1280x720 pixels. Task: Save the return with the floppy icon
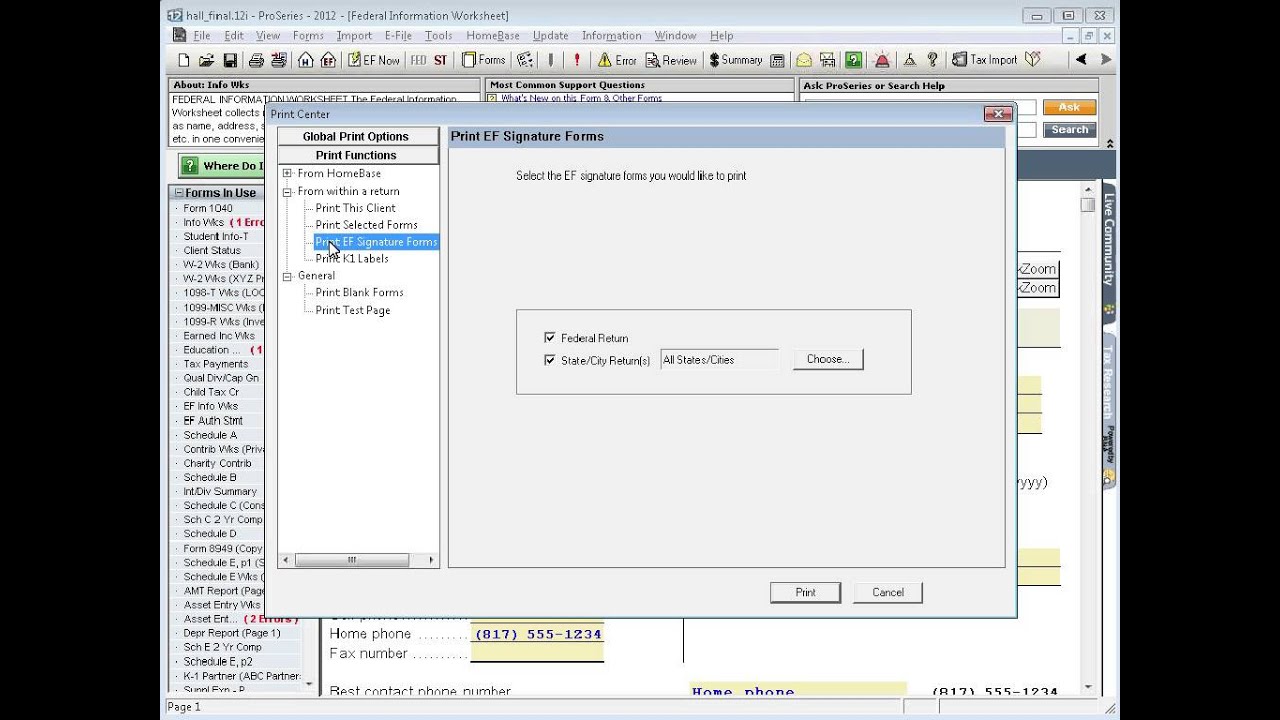[x=230, y=60]
